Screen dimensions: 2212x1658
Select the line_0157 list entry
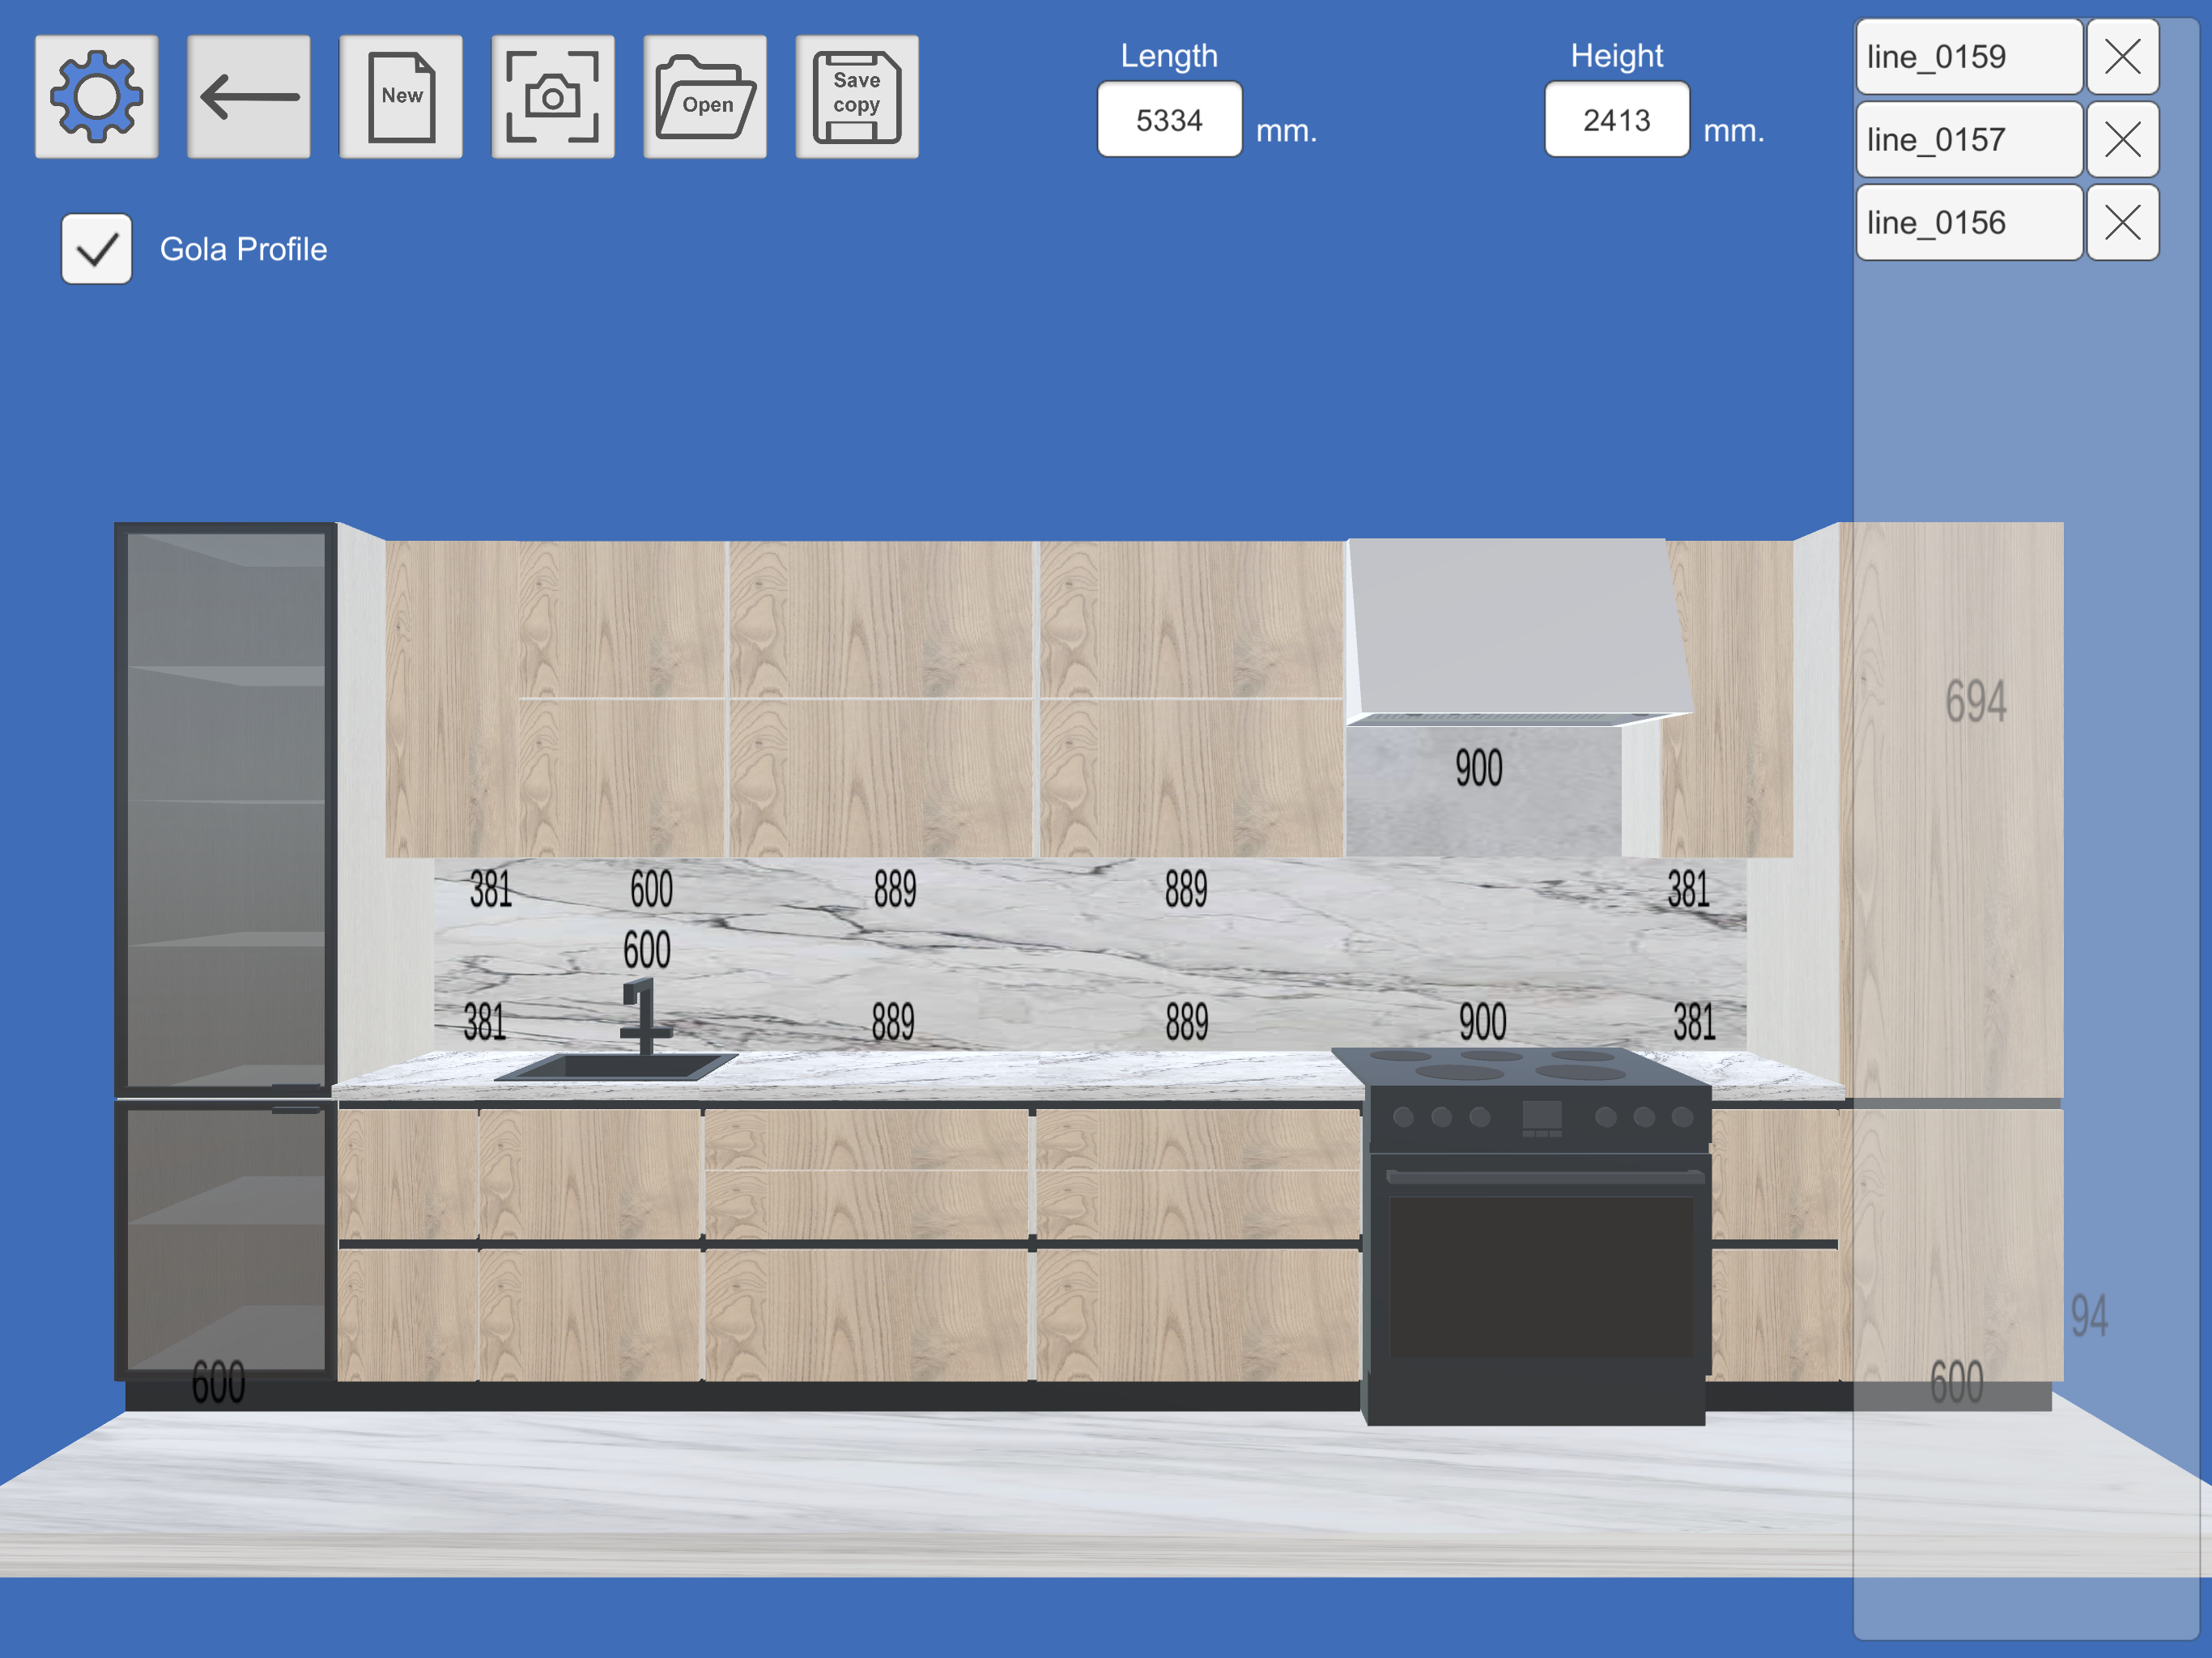1968,140
